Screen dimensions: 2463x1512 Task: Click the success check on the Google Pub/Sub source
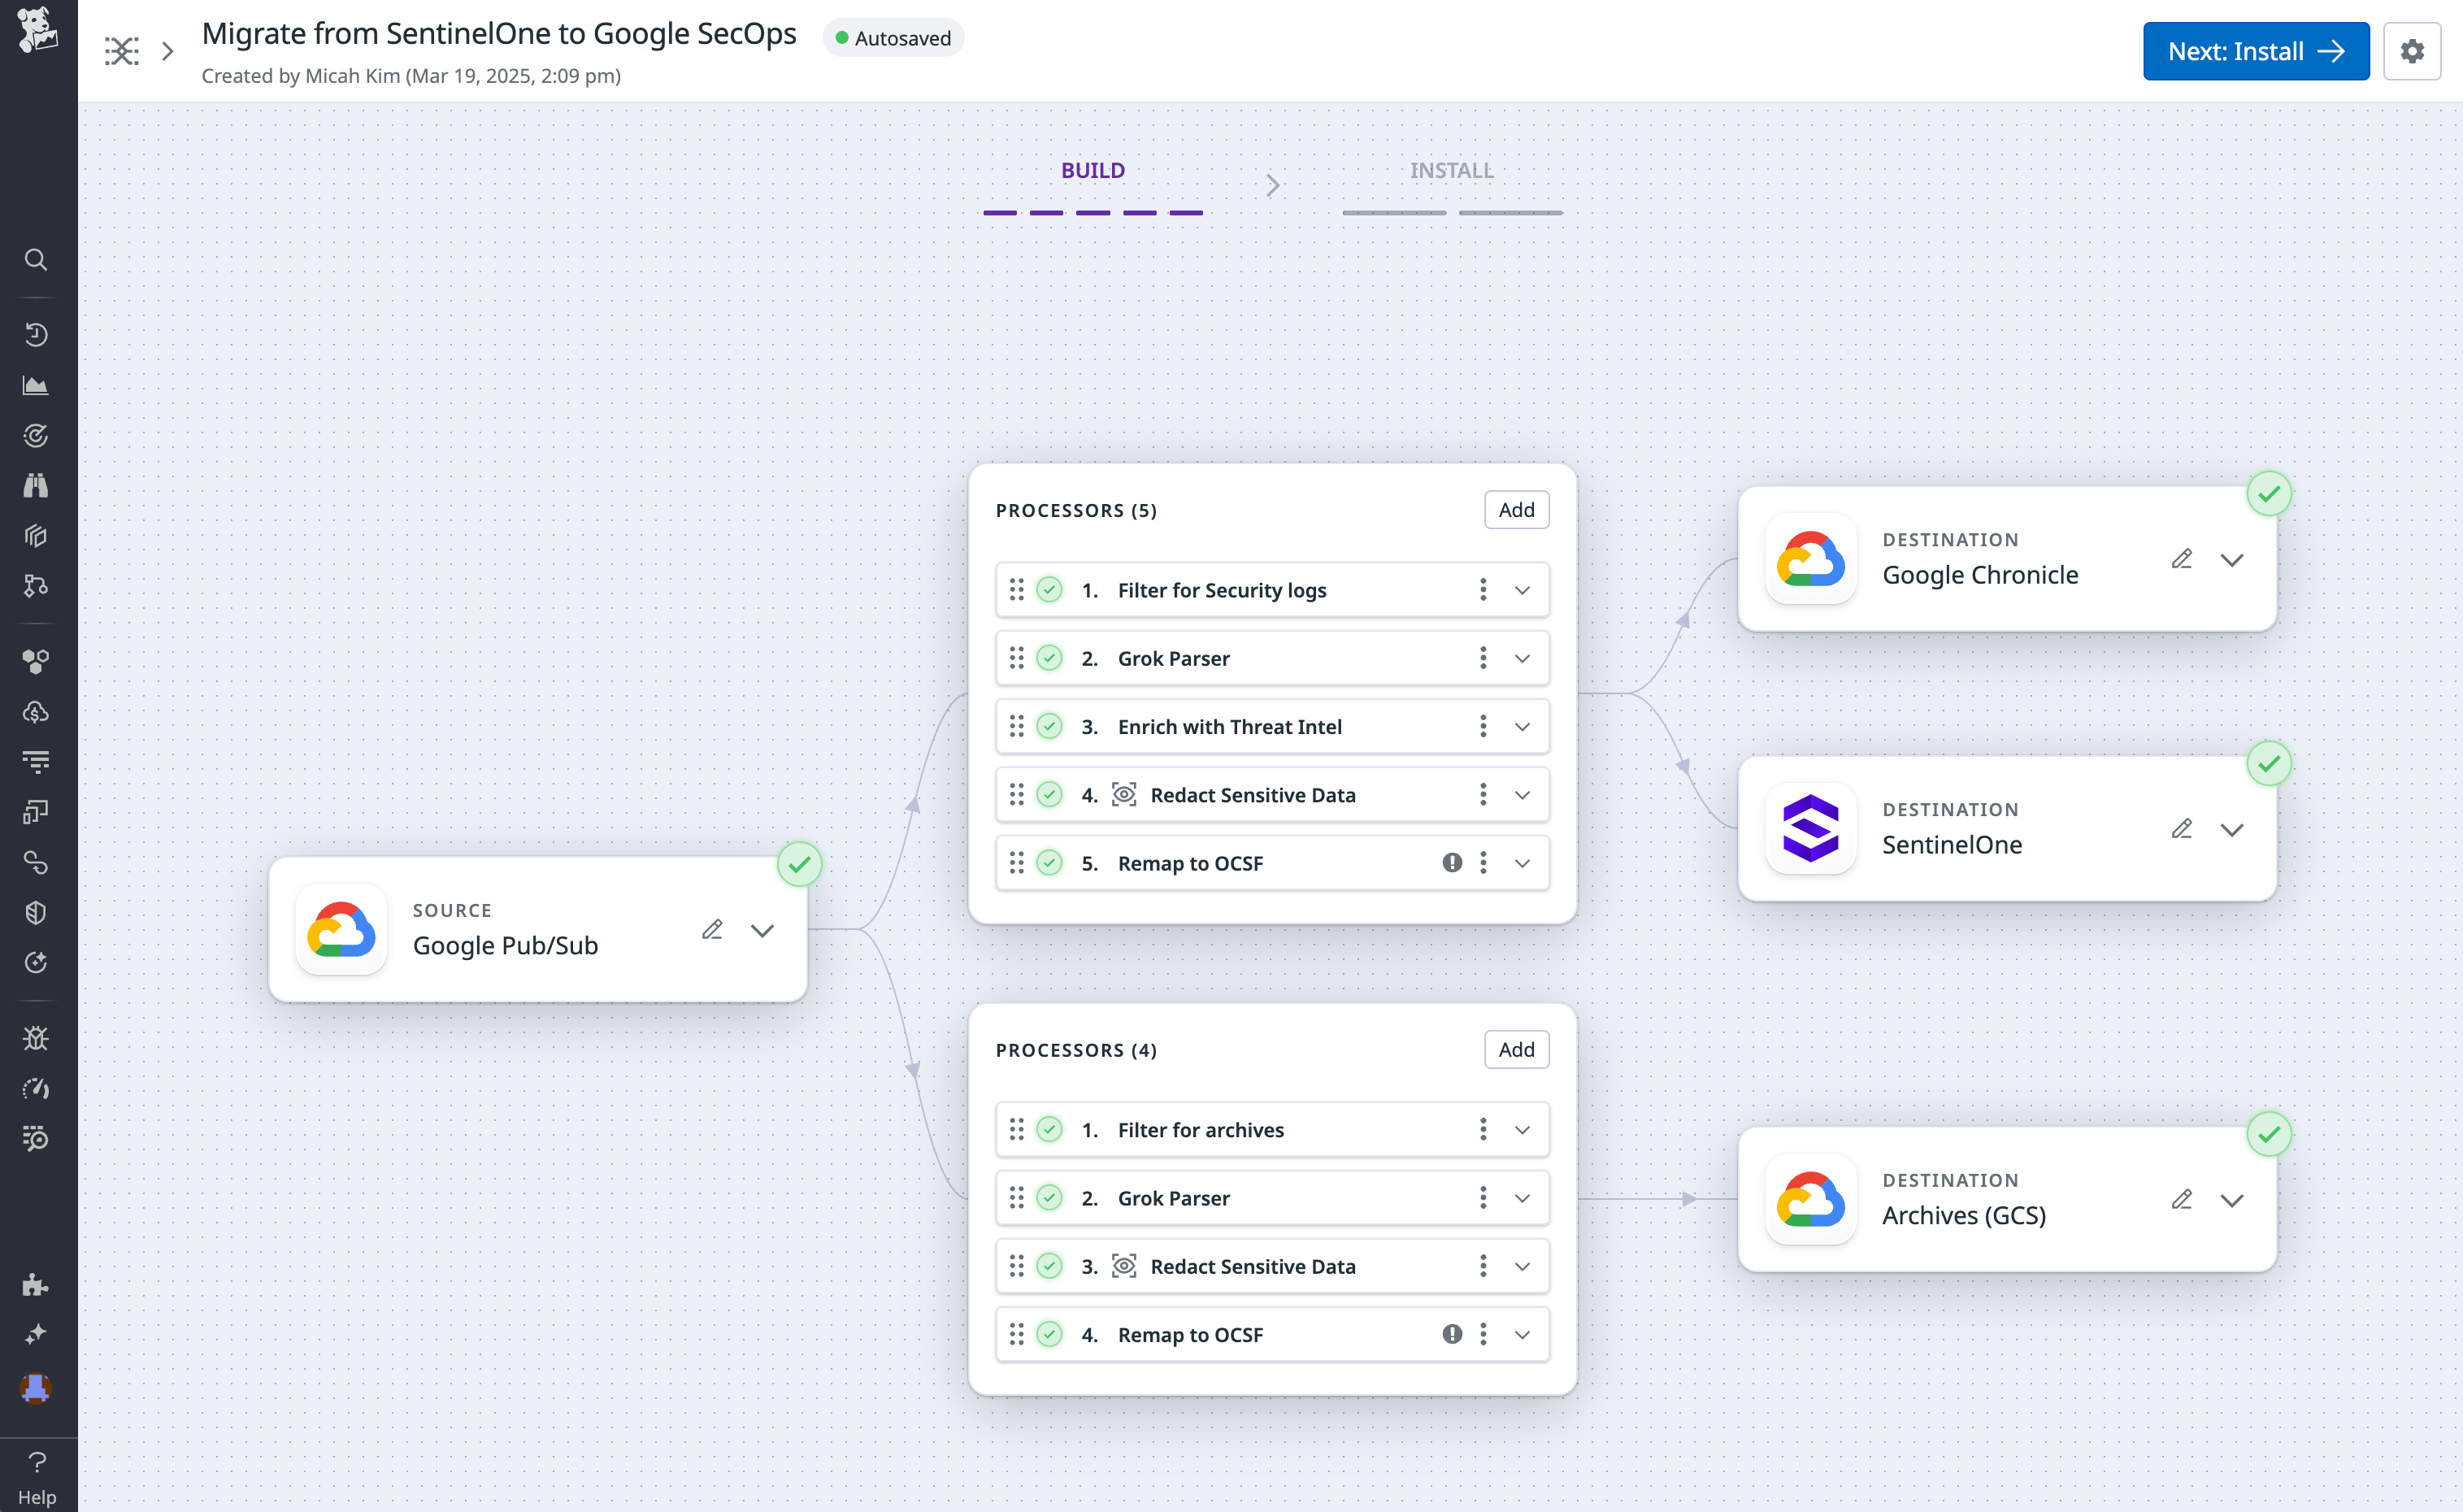[x=799, y=863]
